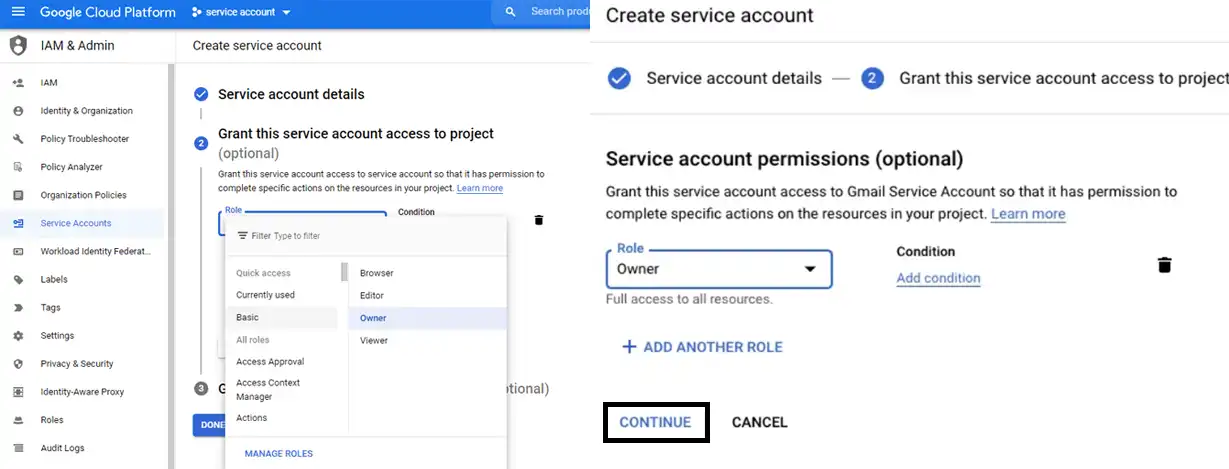Click the completed-step checkmark in right stepper

620,78
